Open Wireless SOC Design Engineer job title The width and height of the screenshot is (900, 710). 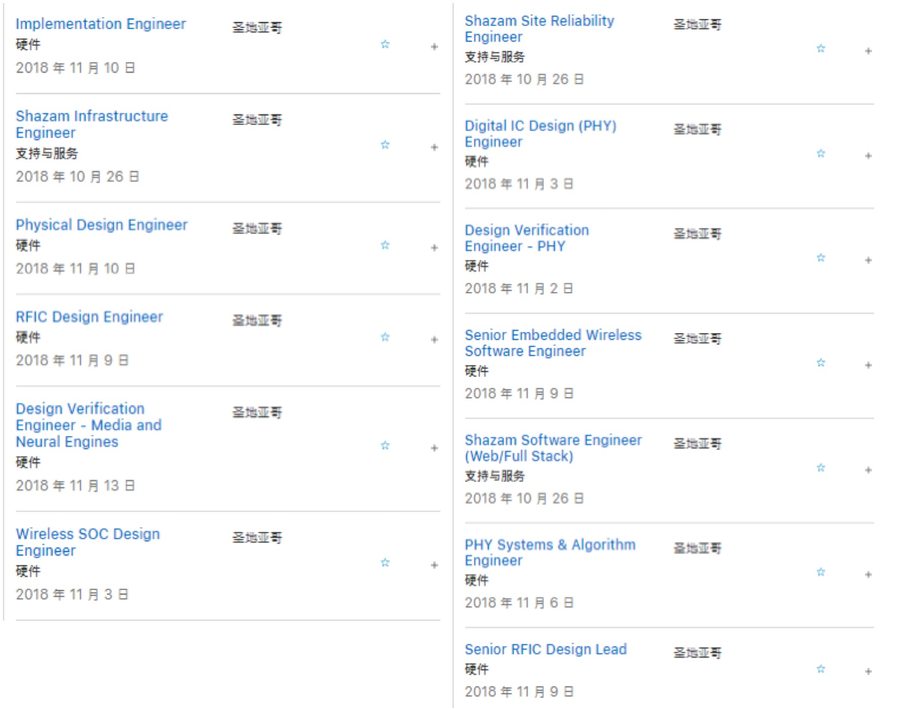point(88,542)
